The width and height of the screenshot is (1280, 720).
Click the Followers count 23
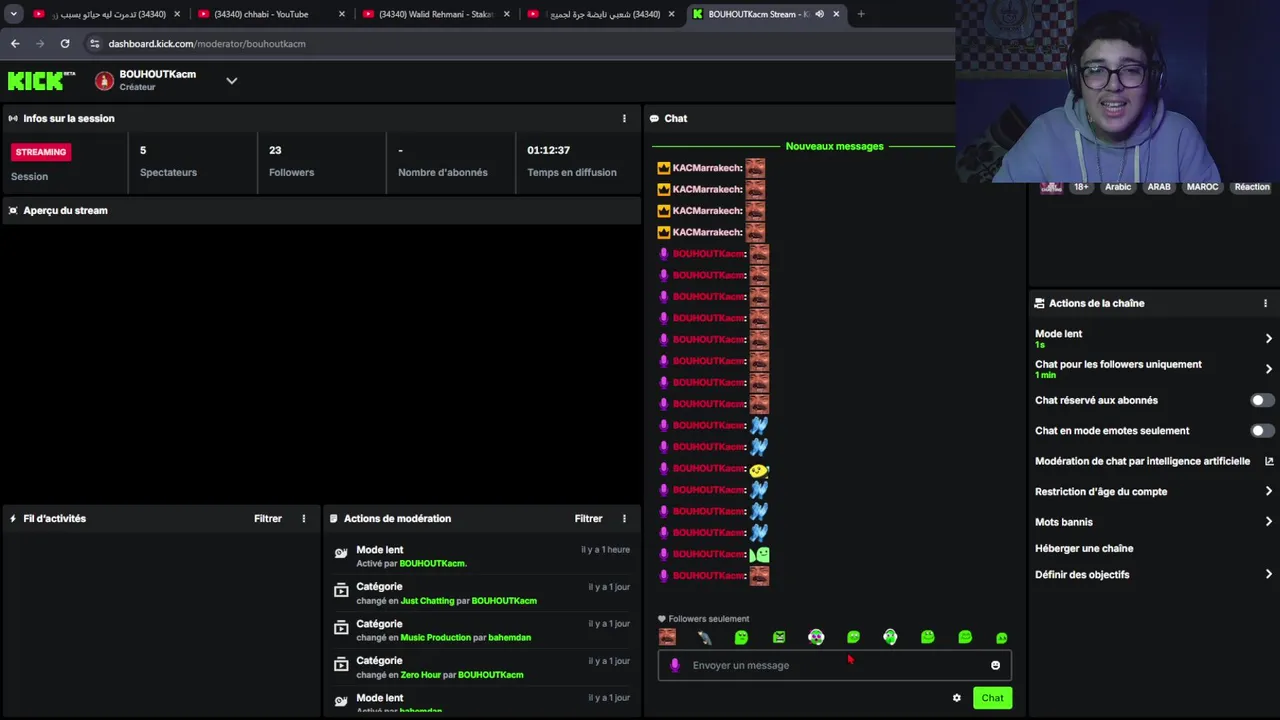coord(275,150)
